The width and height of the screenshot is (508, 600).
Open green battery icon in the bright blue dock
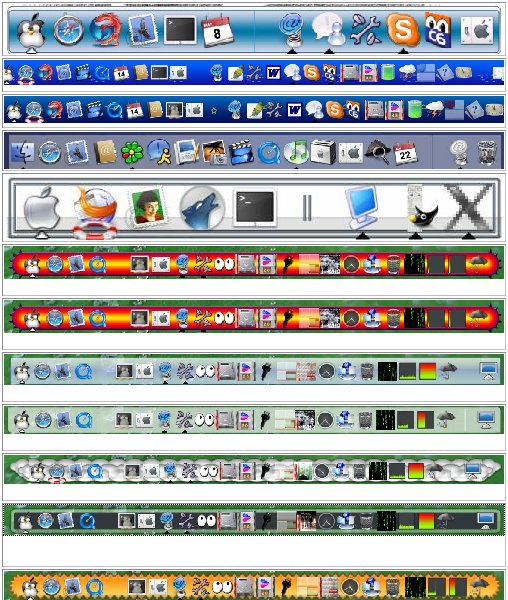click(x=388, y=72)
